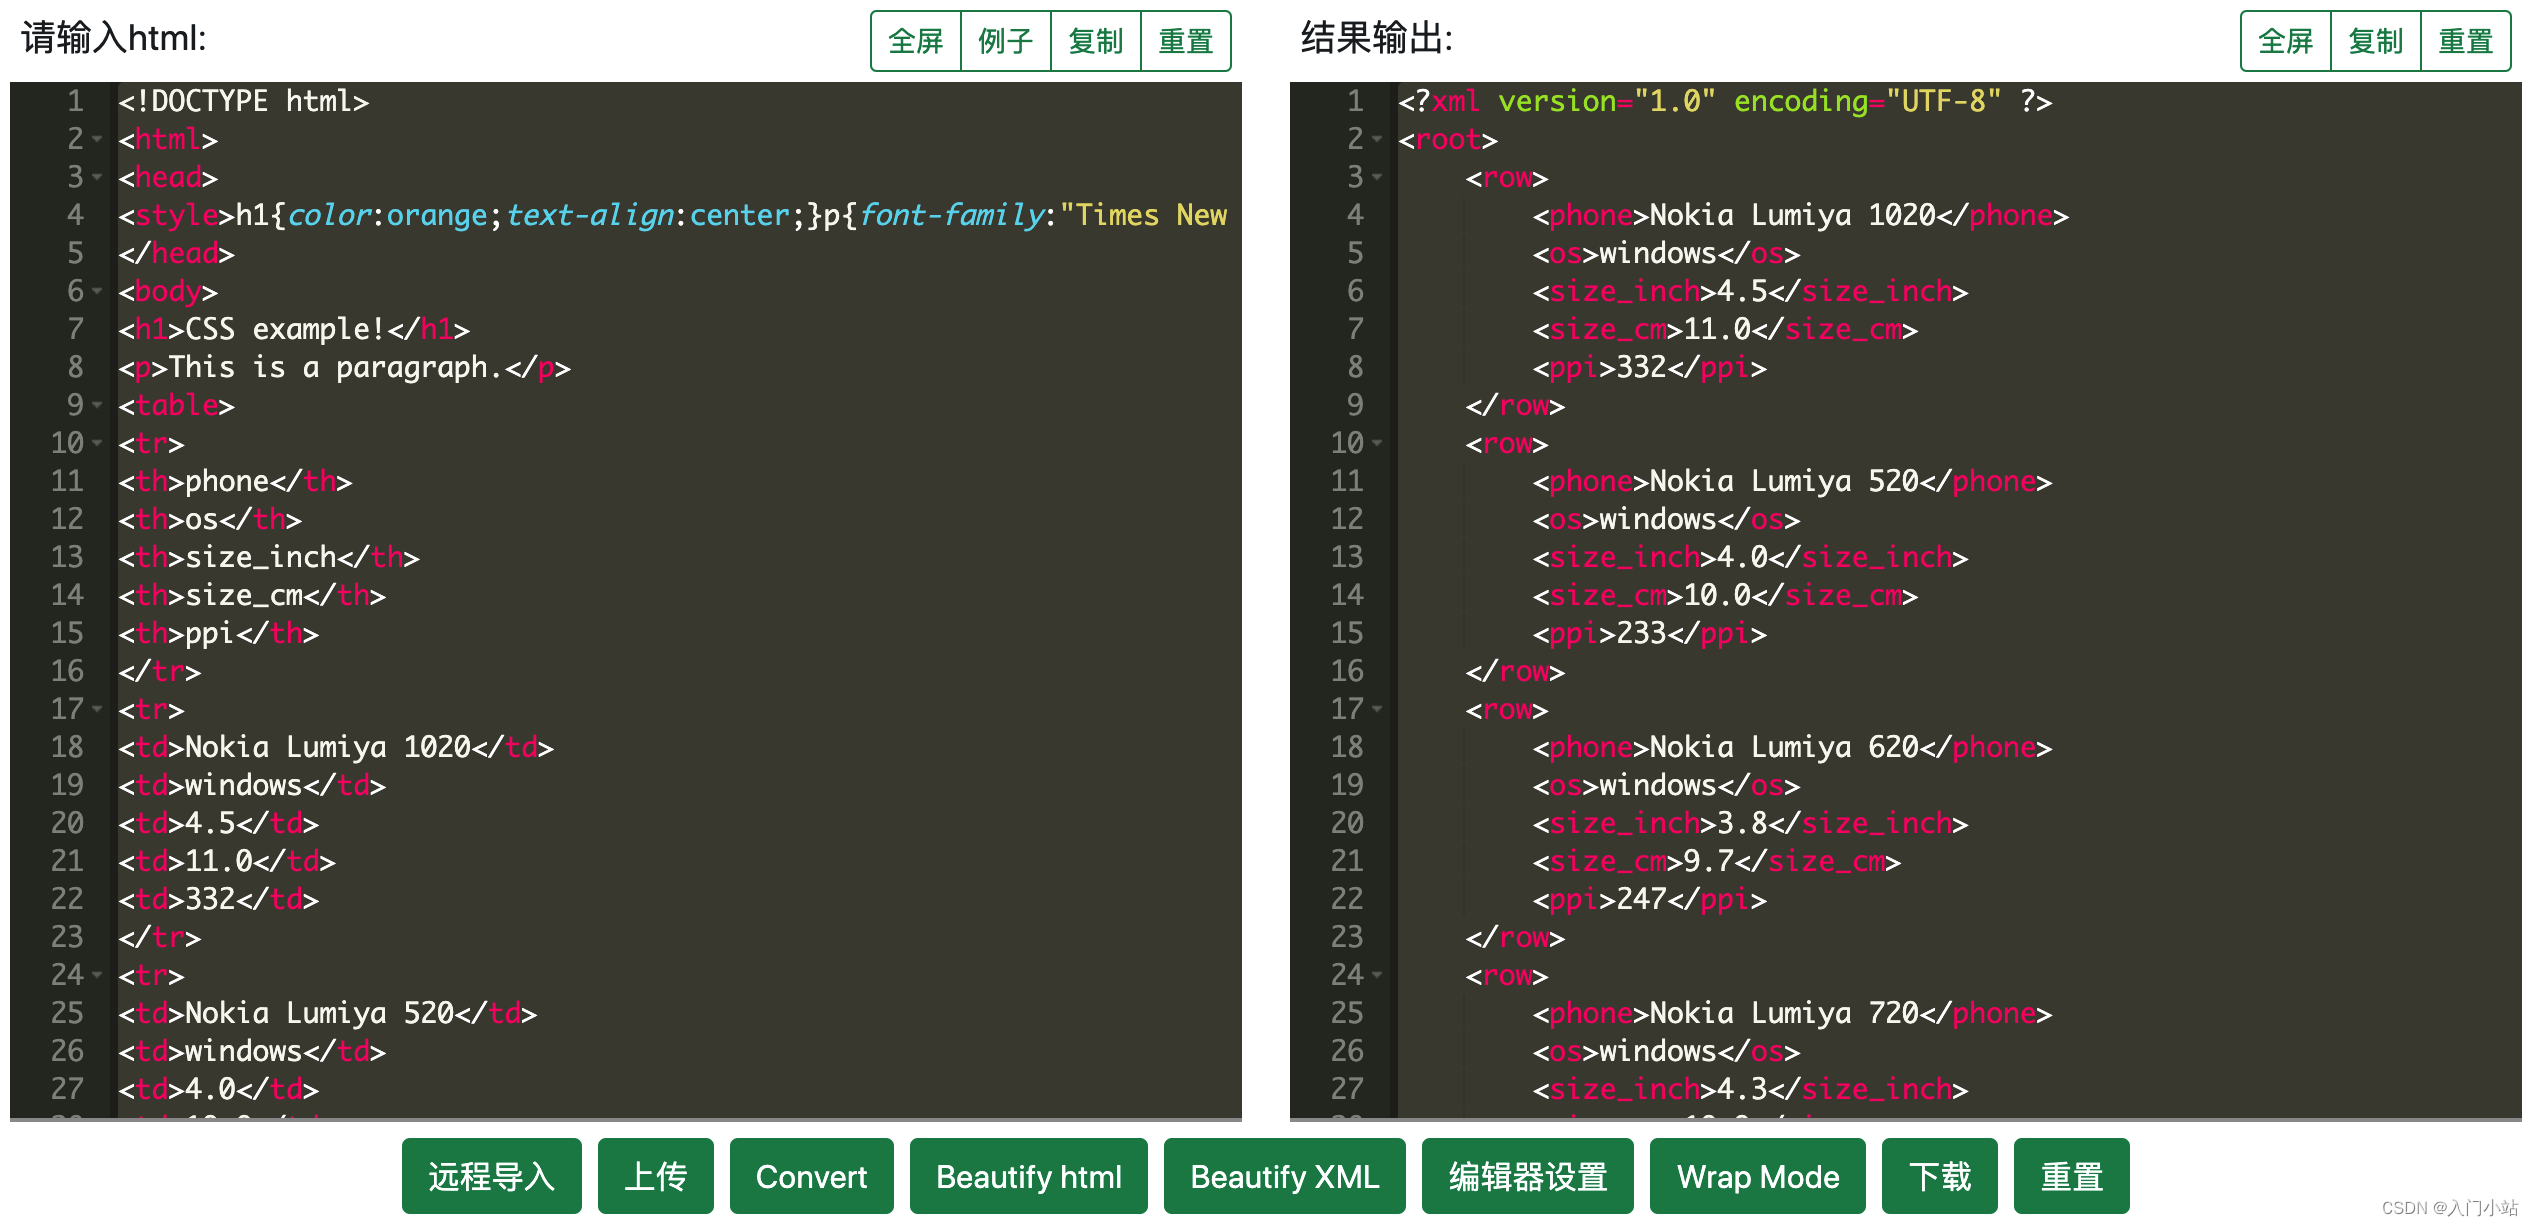This screenshot has width=2534, height=1226.
Task: Toggle Wrap Mode
Action: pyautogui.click(x=1757, y=1176)
